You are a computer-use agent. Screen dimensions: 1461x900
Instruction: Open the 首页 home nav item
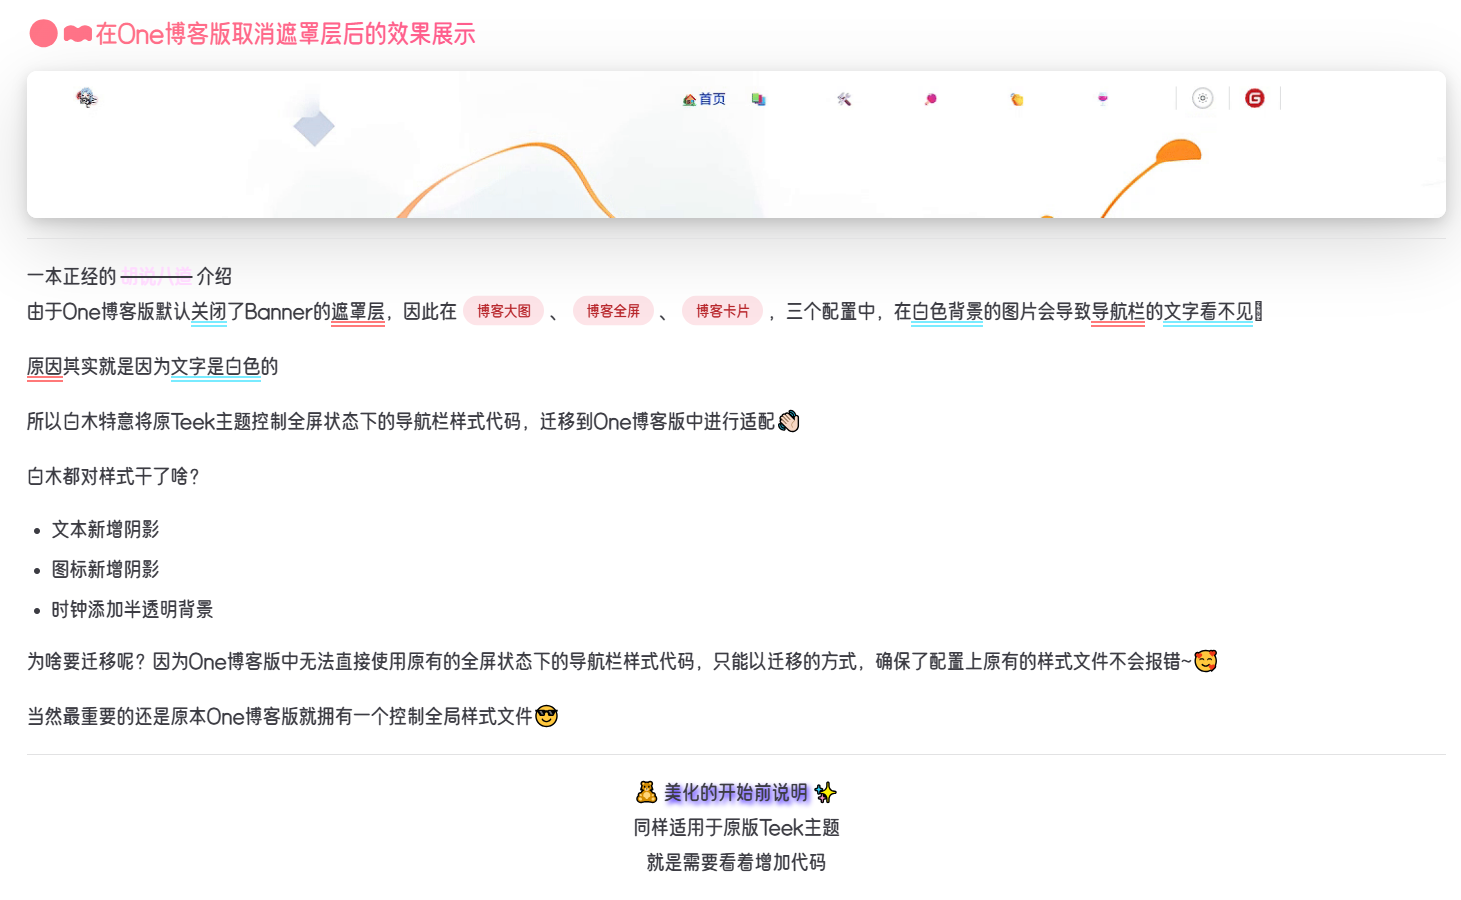coord(704,99)
